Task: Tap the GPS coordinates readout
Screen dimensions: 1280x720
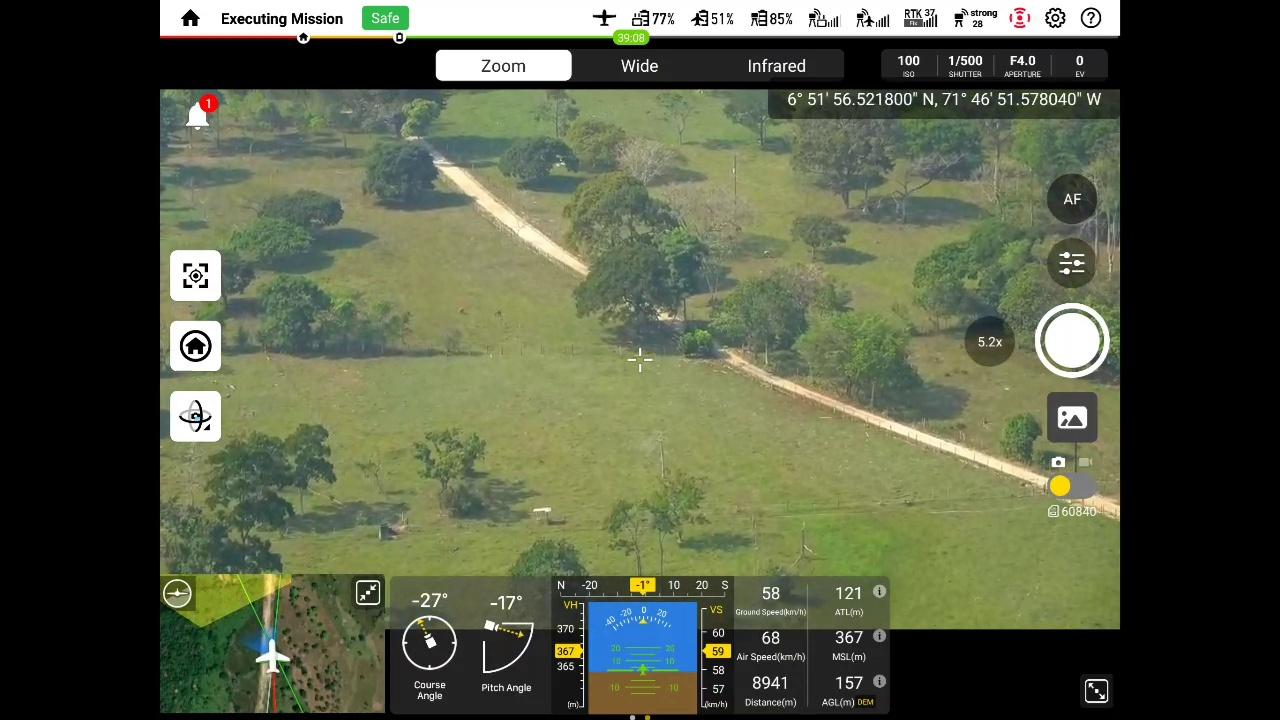Action: [x=943, y=100]
